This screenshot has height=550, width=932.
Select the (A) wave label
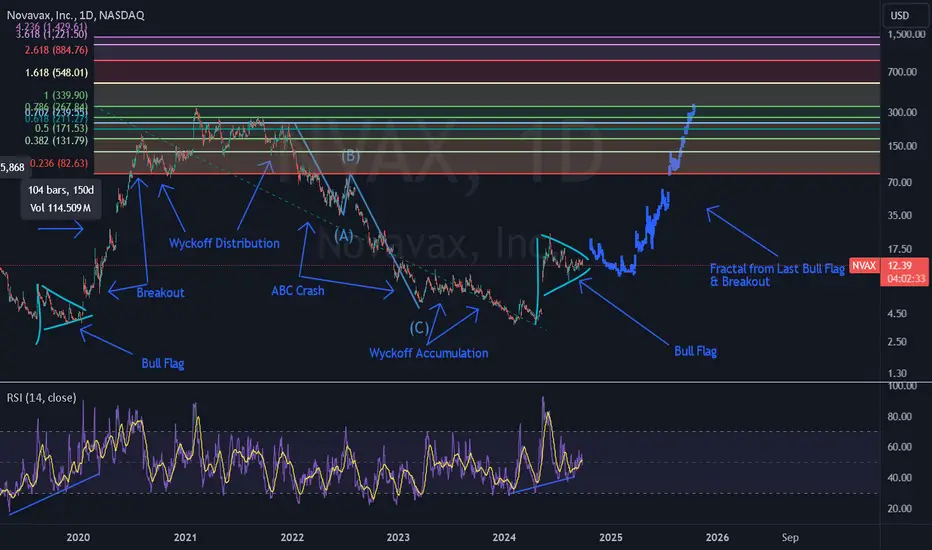point(344,235)
